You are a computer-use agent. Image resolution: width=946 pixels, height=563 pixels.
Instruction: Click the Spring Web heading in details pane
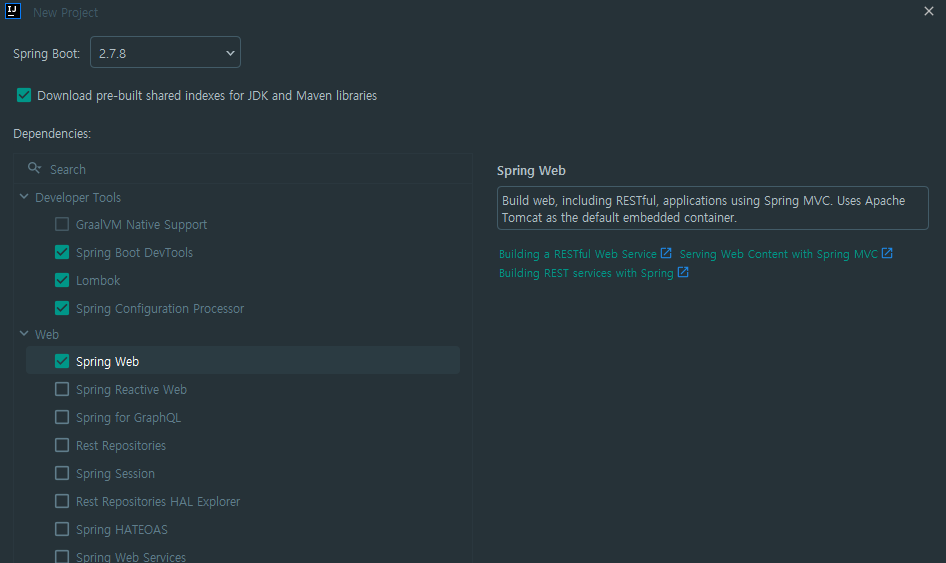(531, 171)
